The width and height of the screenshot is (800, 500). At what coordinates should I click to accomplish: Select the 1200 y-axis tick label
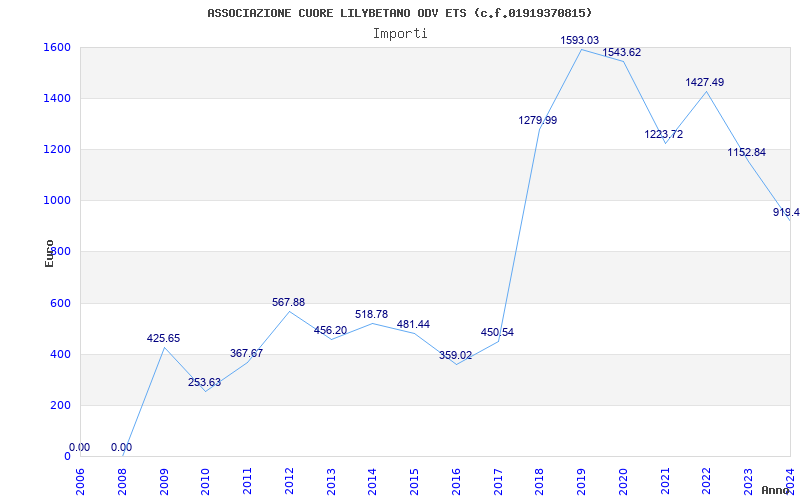tap(57, 149)
